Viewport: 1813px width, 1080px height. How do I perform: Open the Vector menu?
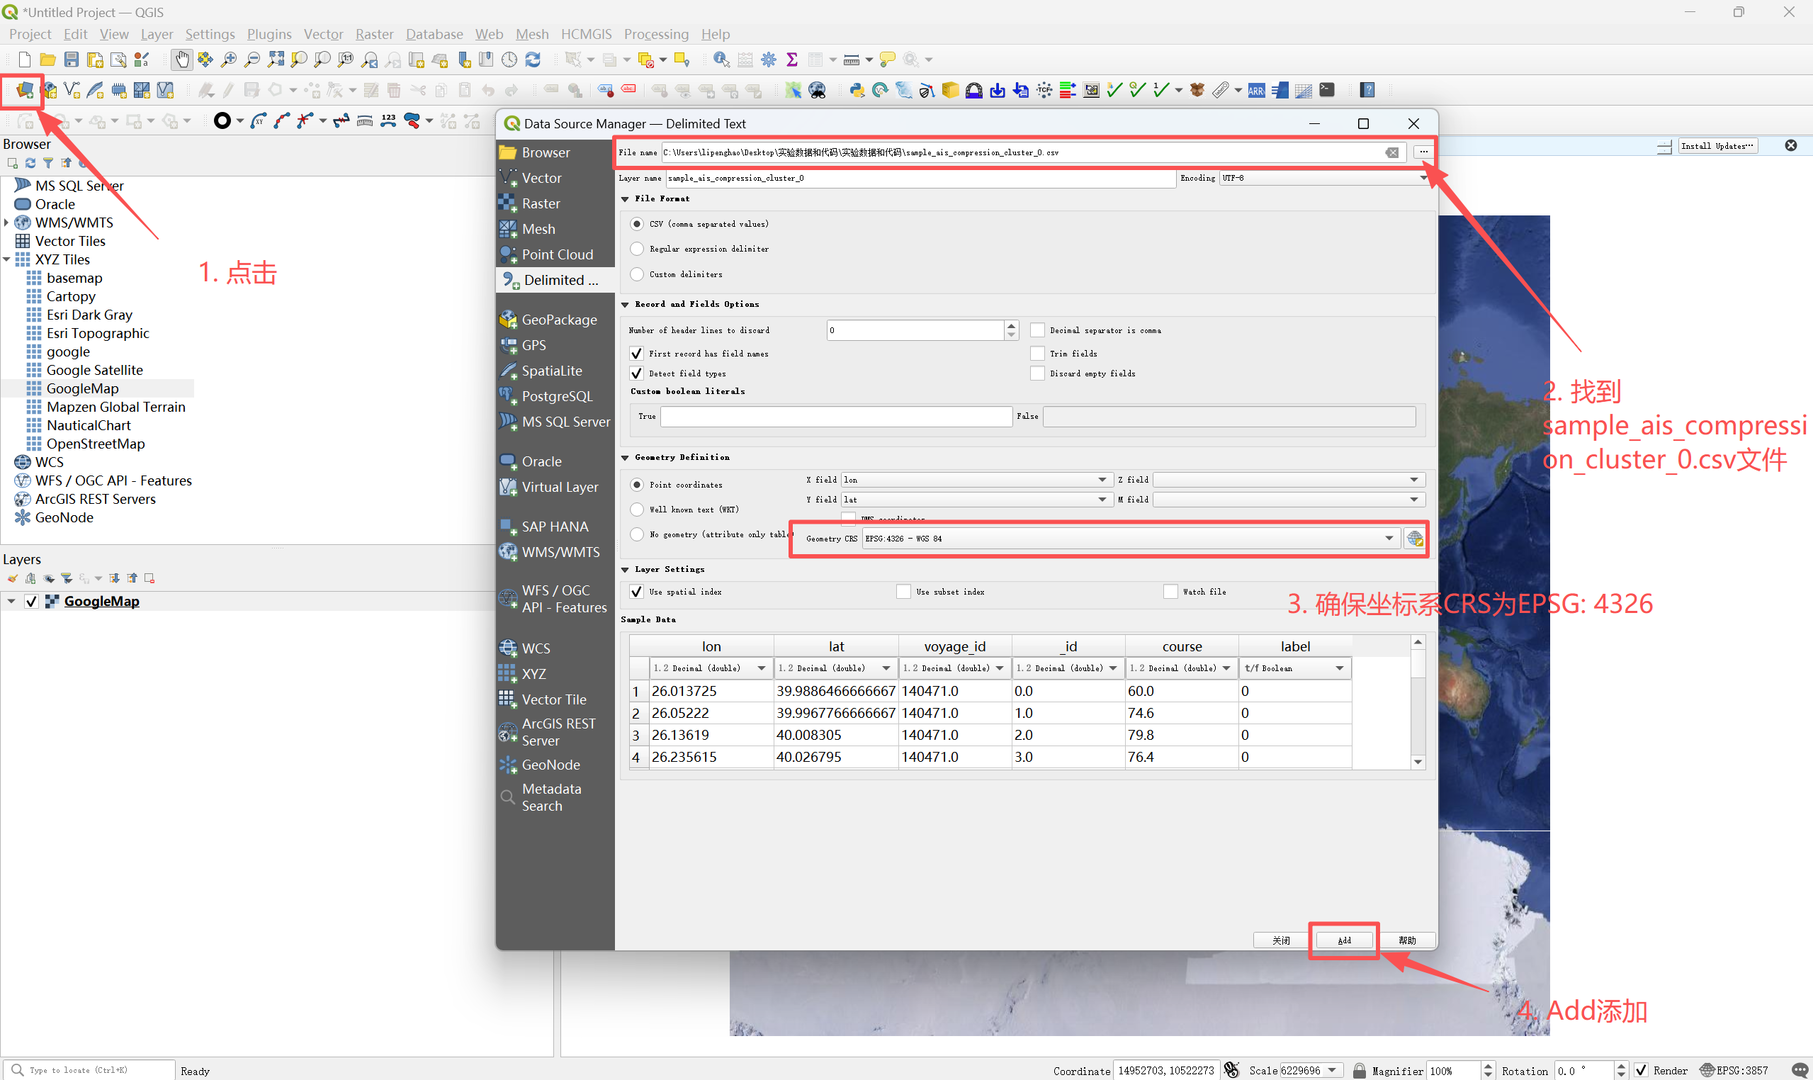click(323, 34)
